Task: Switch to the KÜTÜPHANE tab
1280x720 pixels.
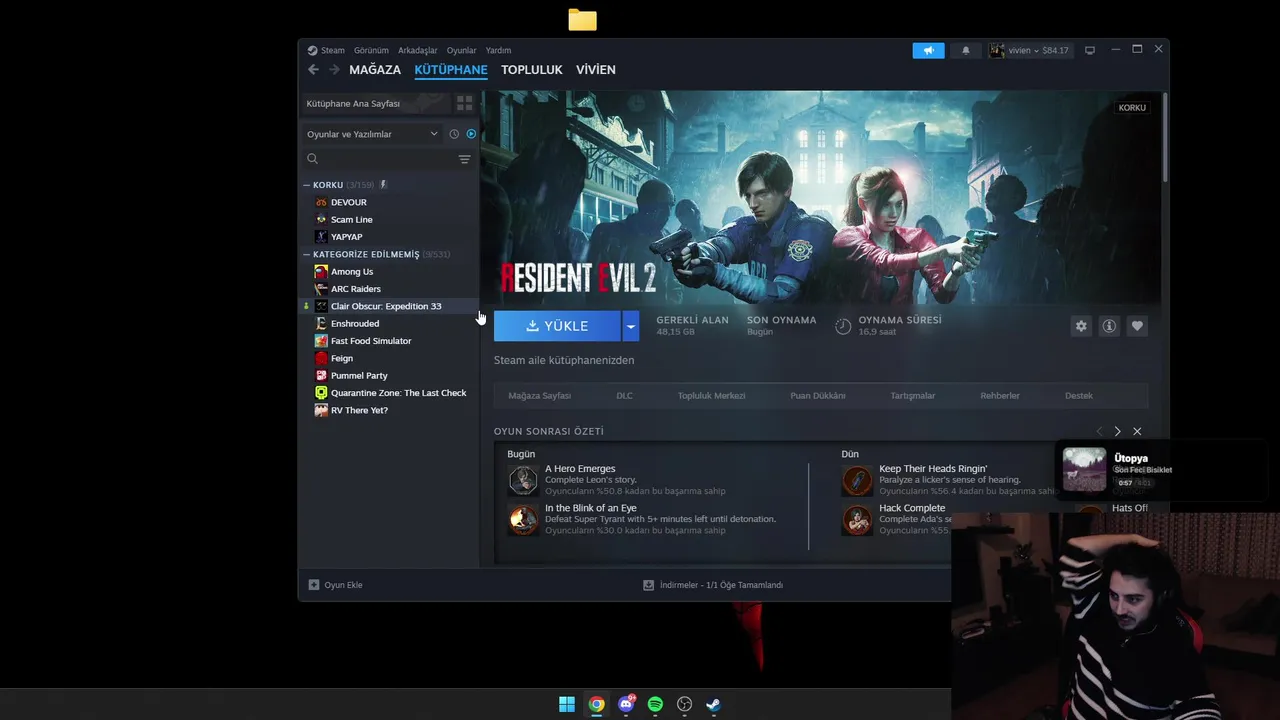Action: pyautogui.click(x=451, y=70)
